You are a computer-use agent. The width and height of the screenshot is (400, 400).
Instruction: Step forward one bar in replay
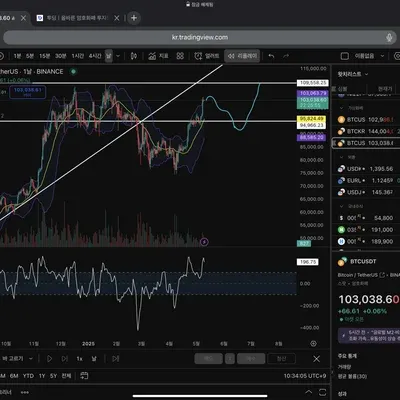tap(65, 359)
